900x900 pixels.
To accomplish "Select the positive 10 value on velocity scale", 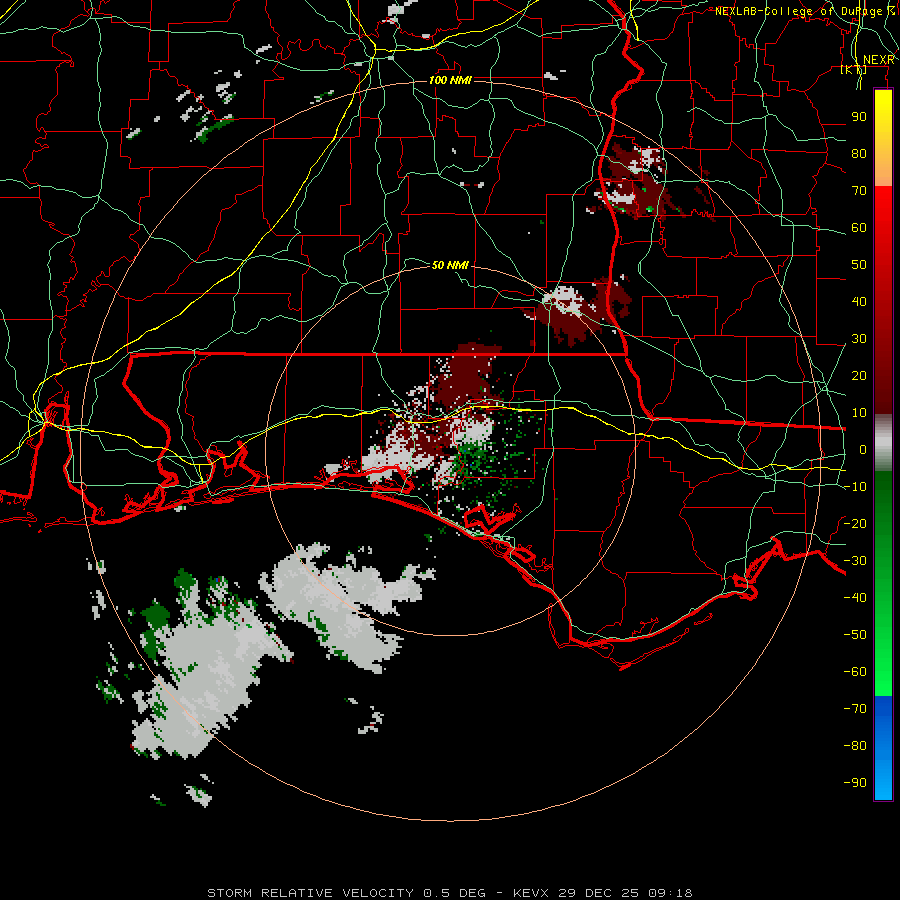I will (x=859, y=413).
